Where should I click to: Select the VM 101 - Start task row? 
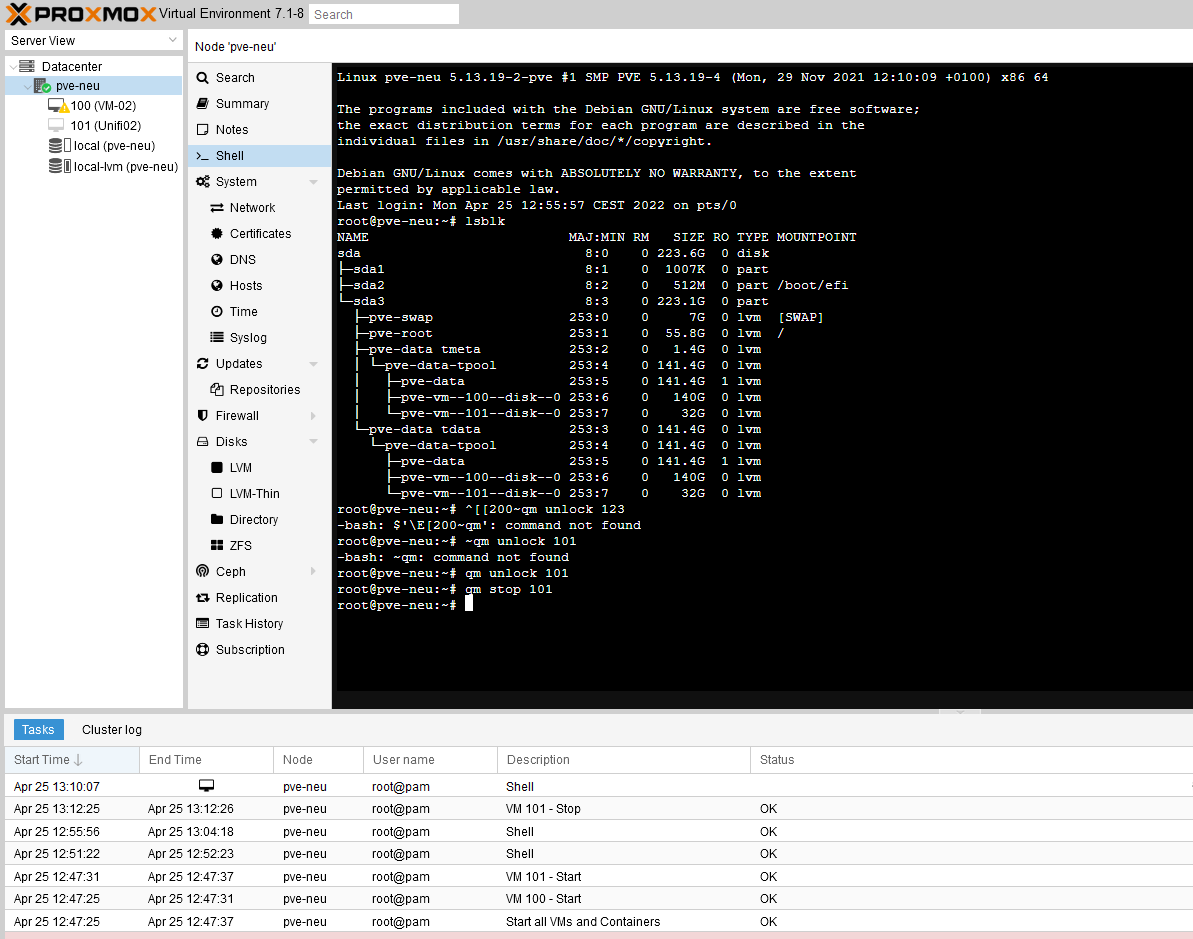click(599, 876)
